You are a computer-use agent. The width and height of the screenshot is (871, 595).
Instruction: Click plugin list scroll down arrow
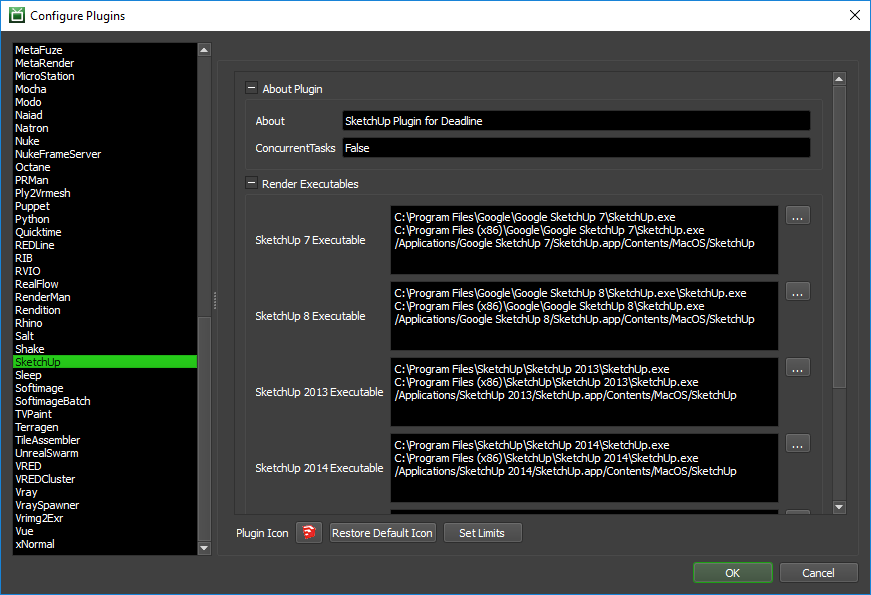(x=204, y=548)
